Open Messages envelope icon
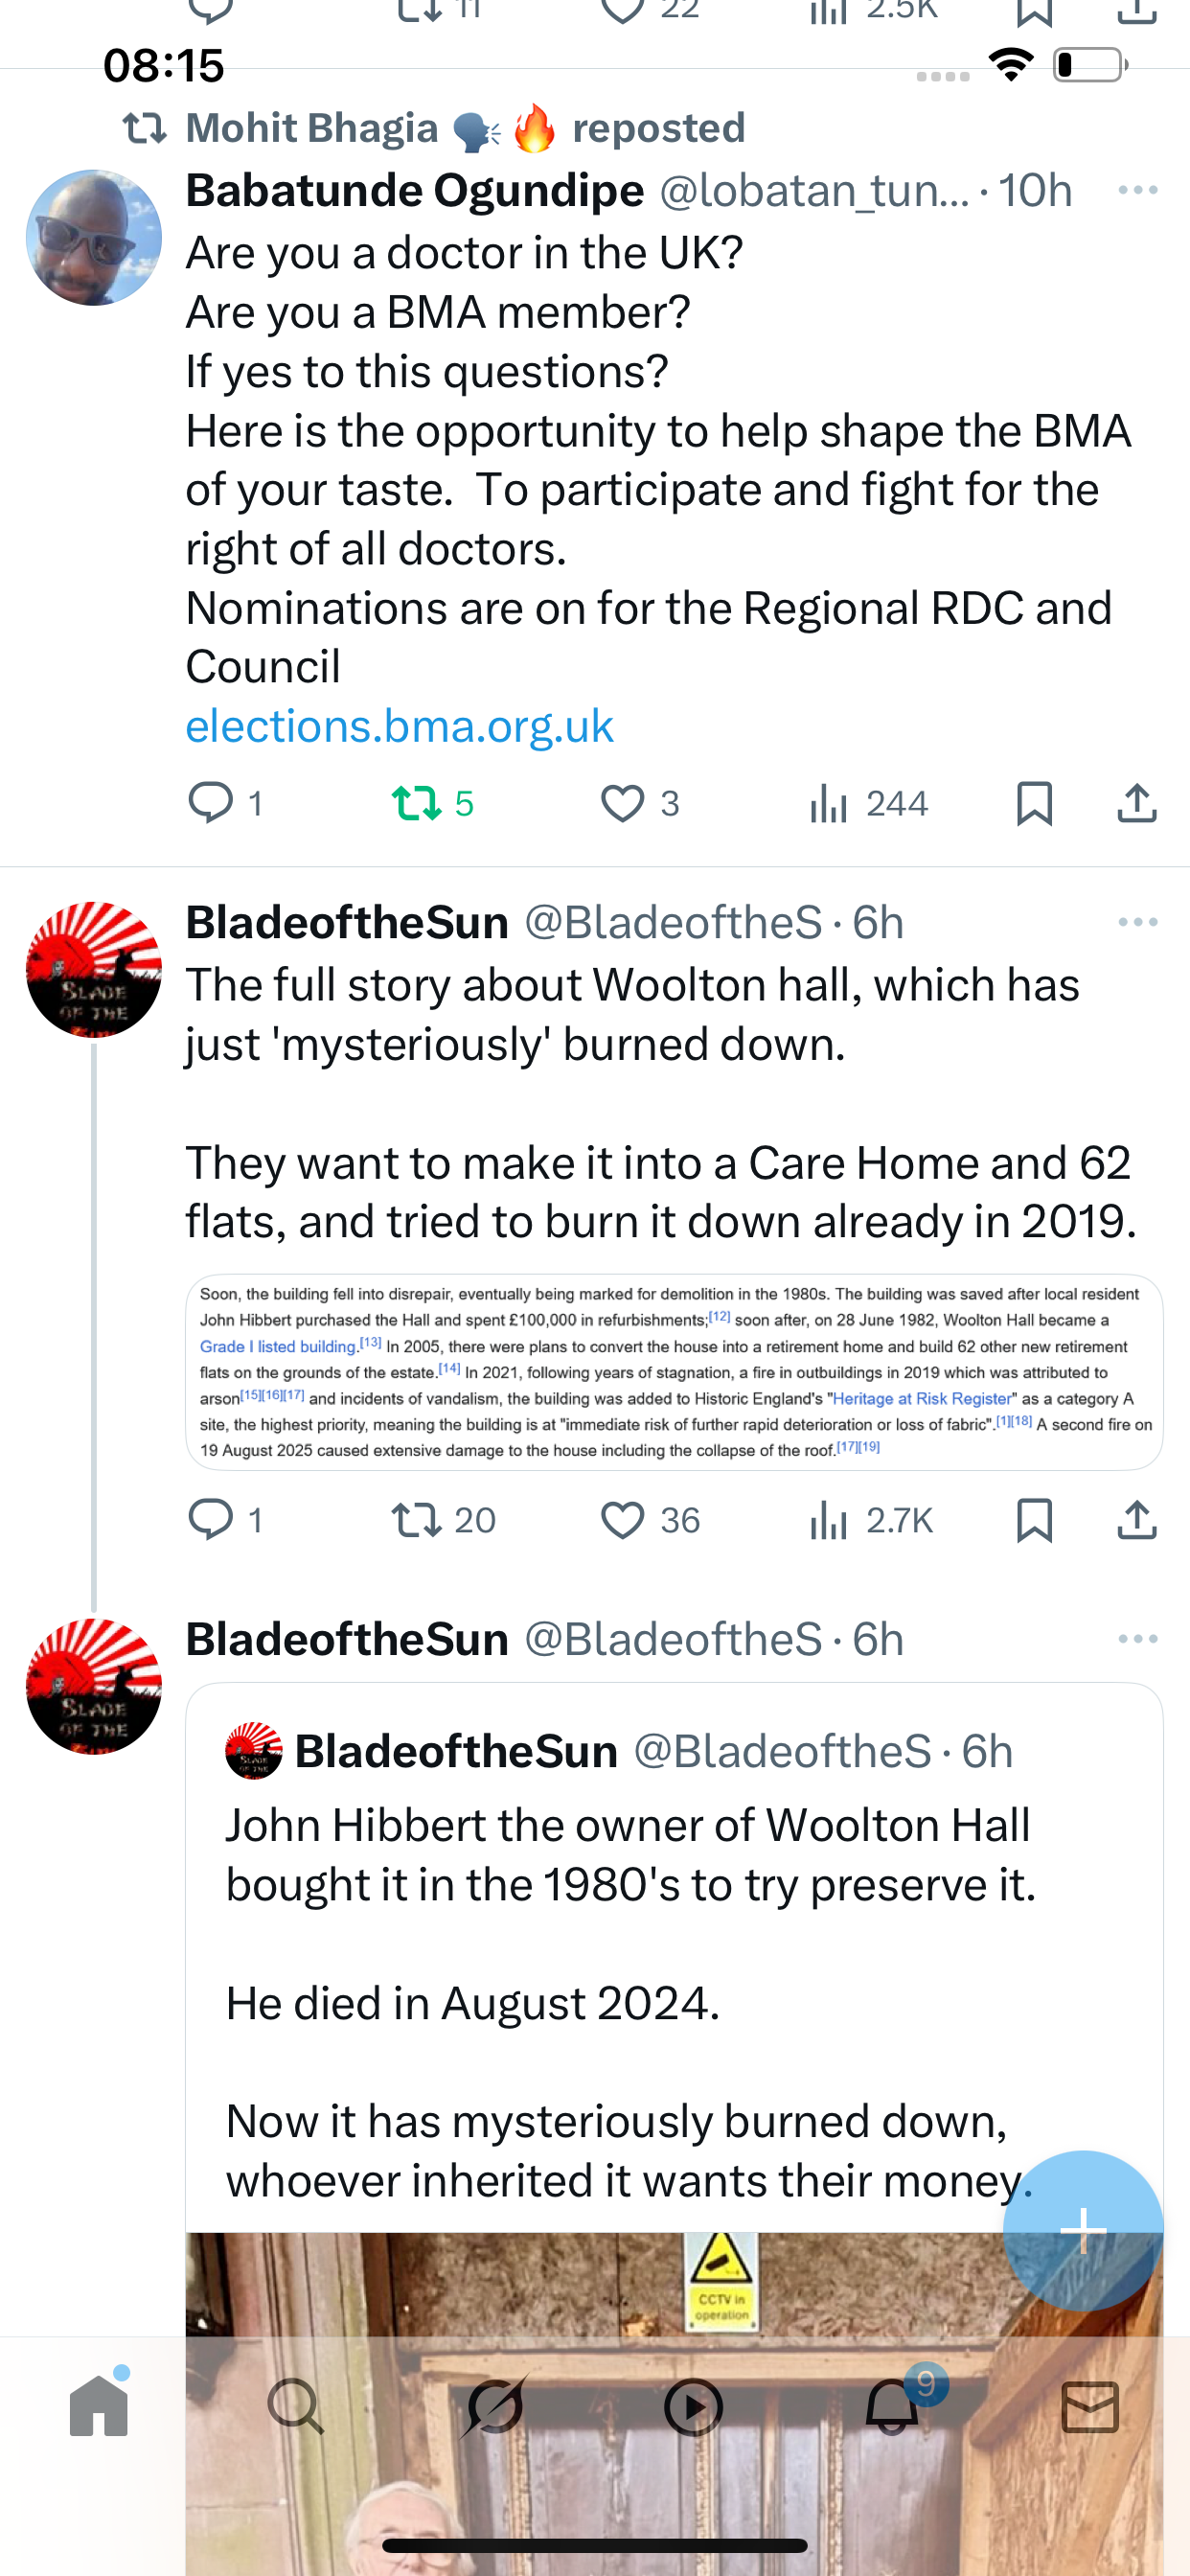 tap(1089, 2406)
